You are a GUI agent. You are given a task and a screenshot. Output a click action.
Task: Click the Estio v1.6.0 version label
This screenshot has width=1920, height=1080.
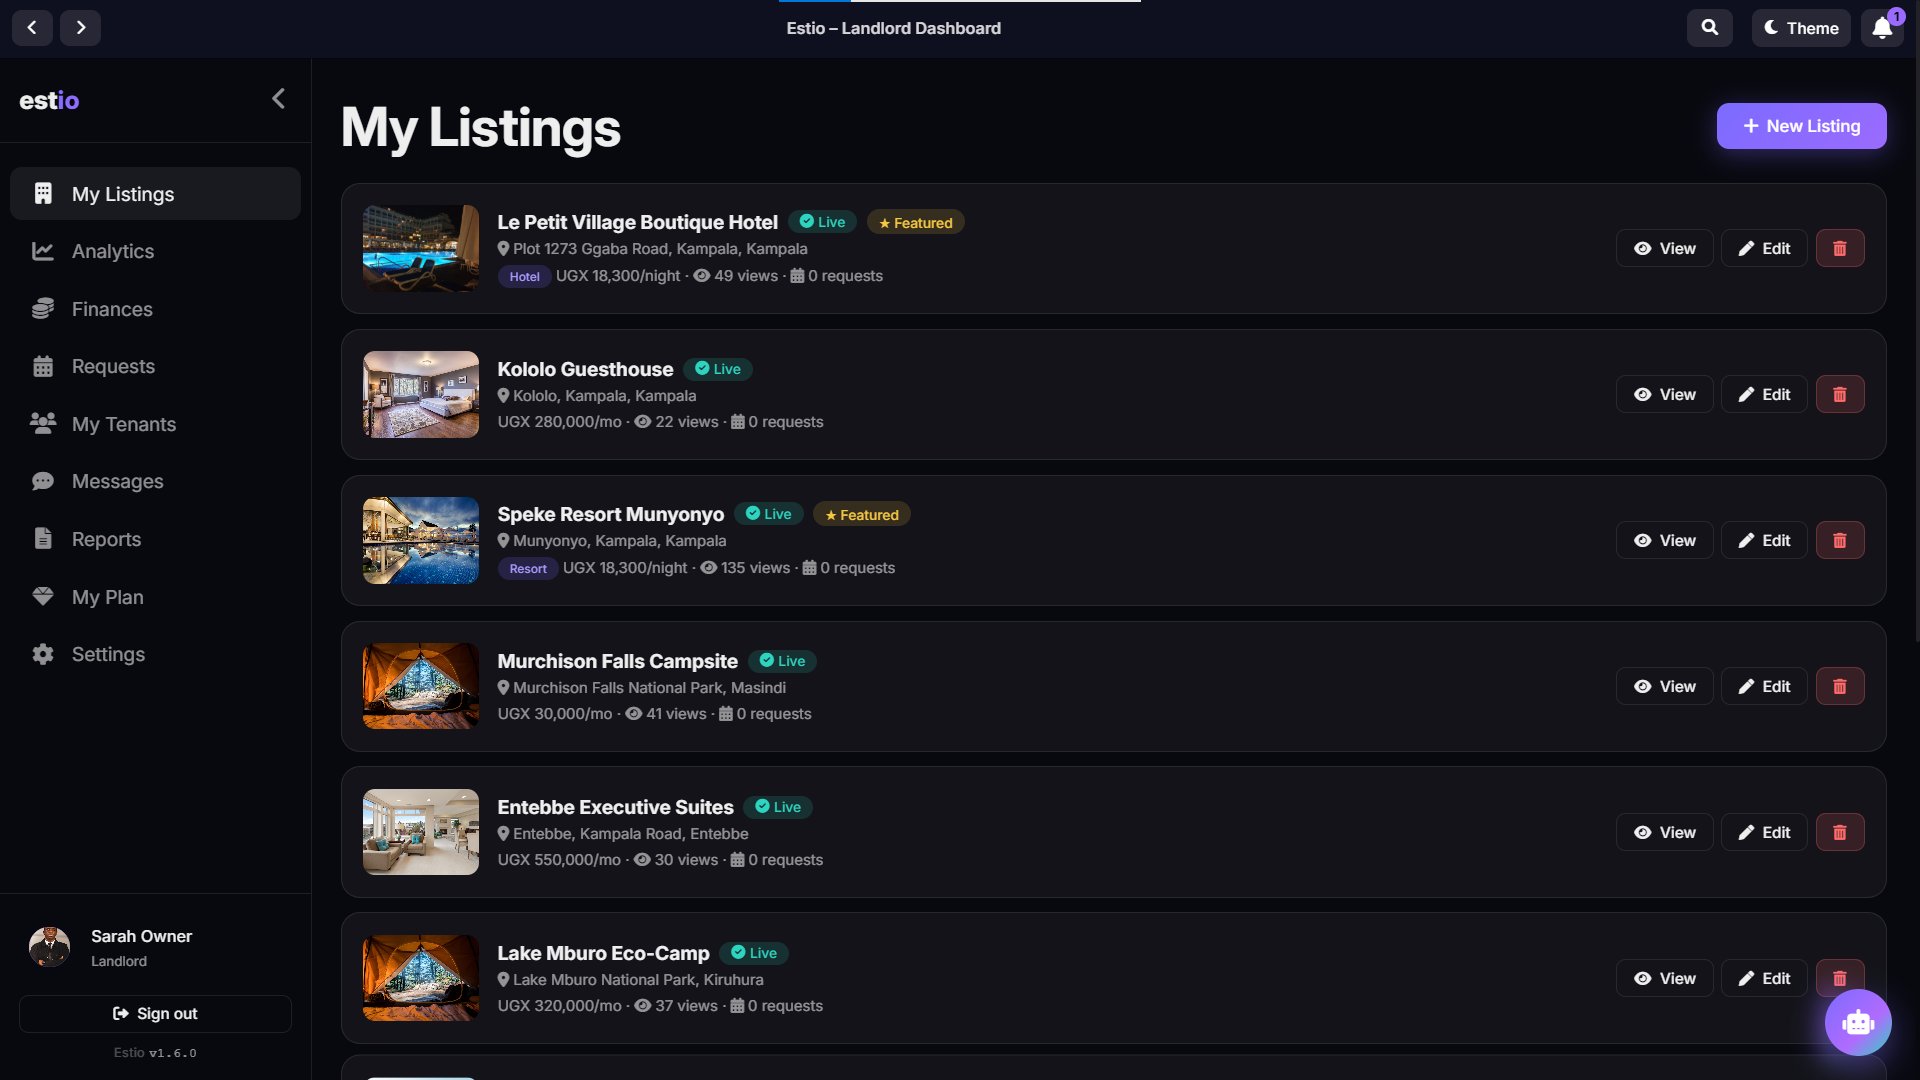[155, 1053]
